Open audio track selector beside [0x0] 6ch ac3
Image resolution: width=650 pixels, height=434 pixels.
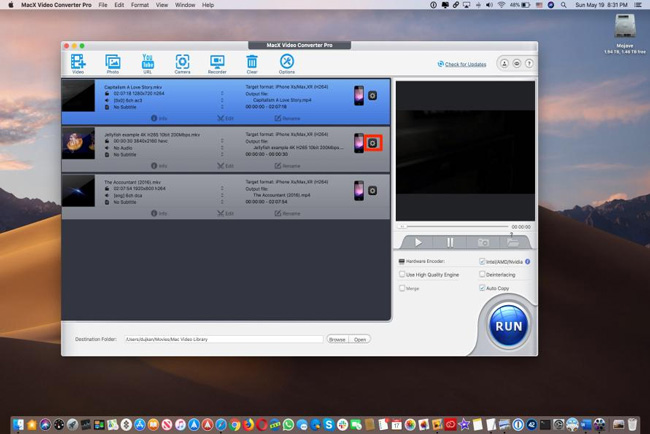click(x=222, y=100)
